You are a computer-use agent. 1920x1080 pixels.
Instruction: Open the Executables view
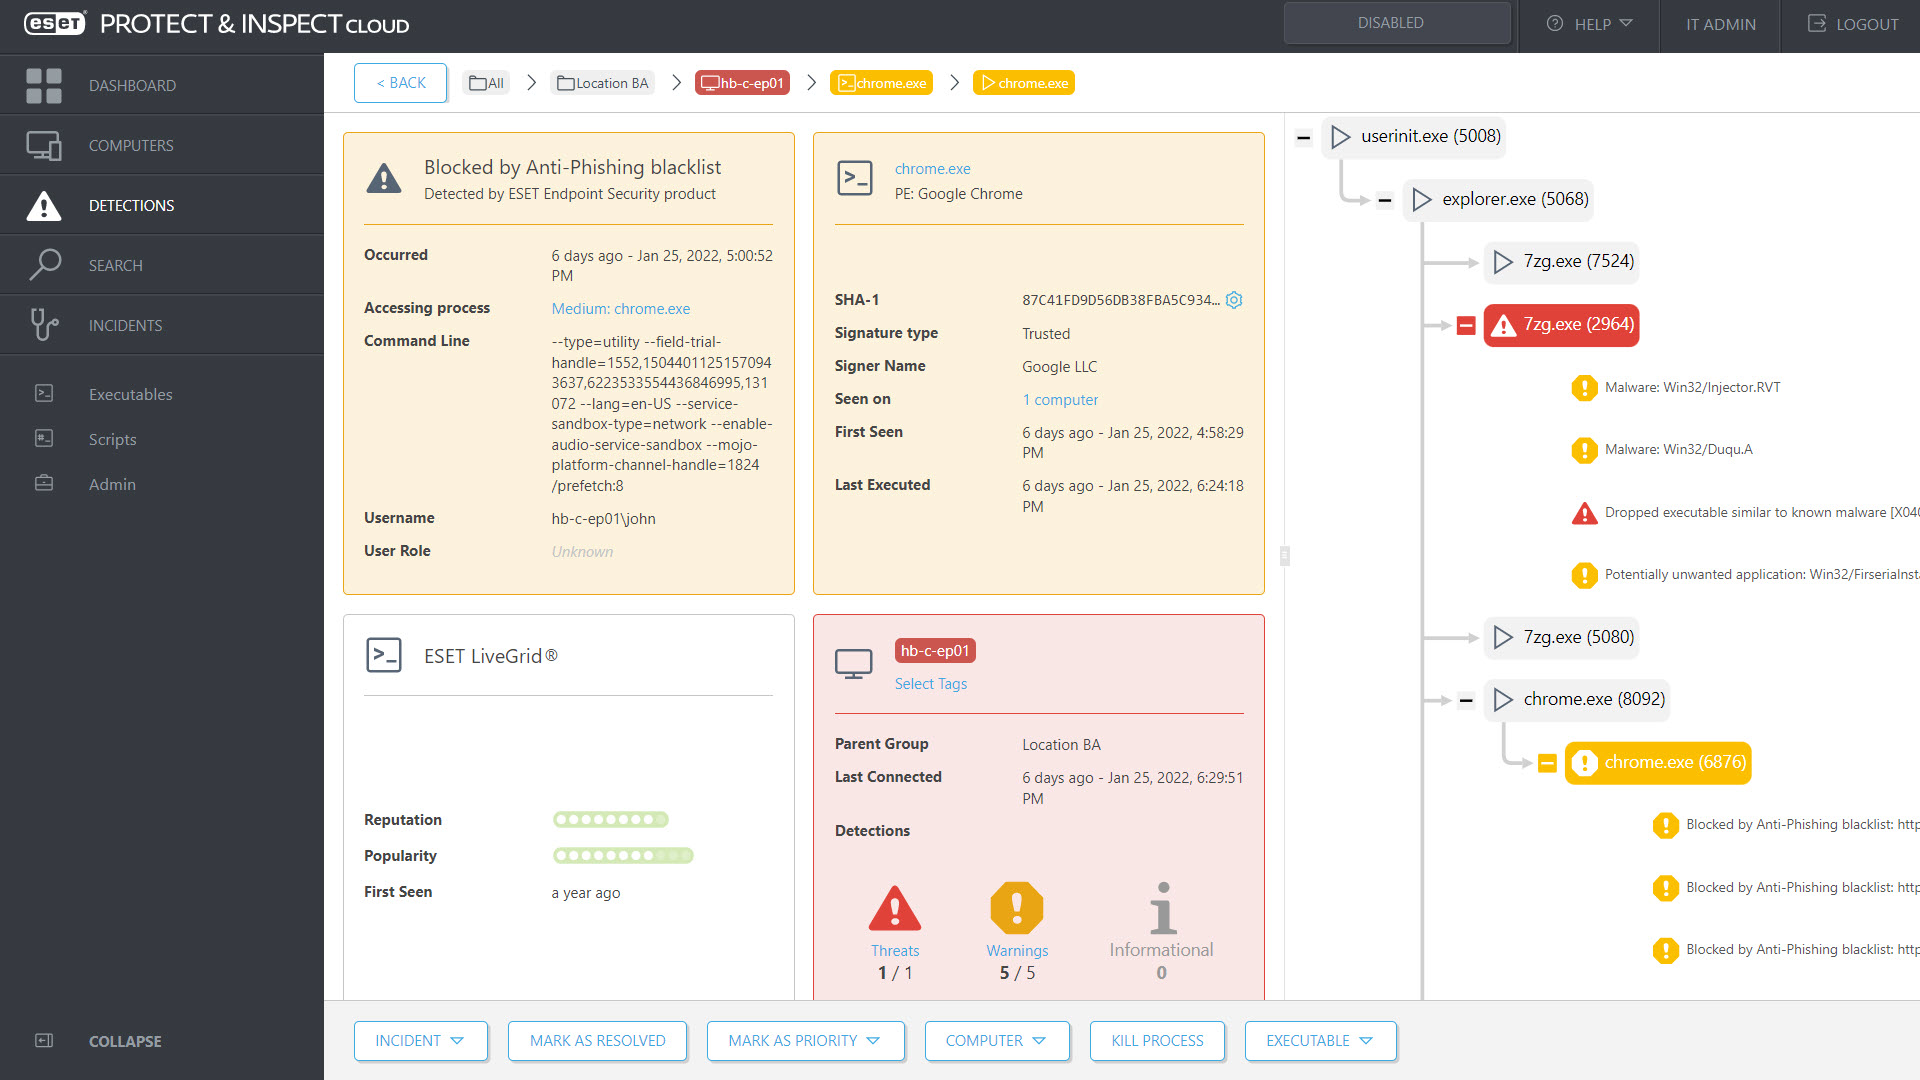[130, 394]
